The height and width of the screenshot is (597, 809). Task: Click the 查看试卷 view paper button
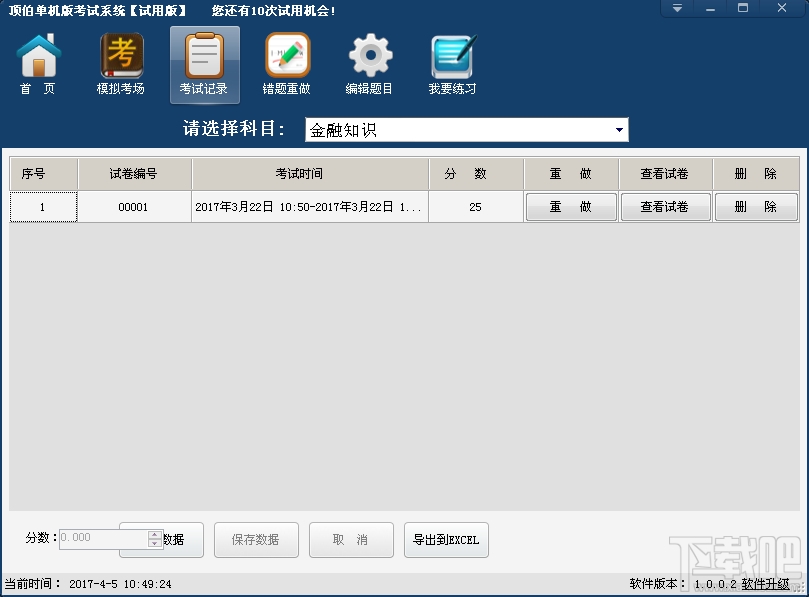(x=665, y=206)
